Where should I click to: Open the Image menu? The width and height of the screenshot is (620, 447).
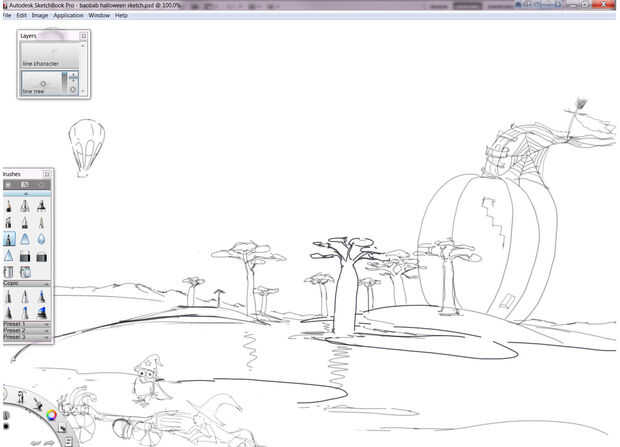pos(40,15)
